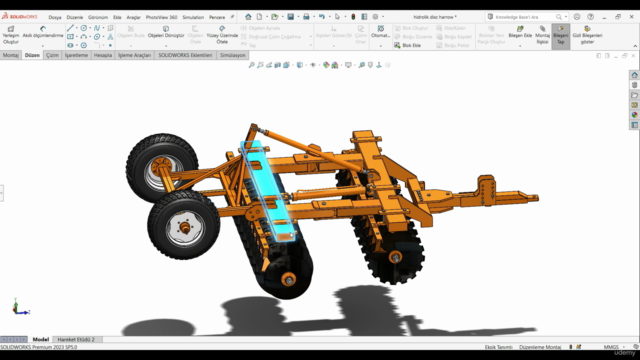Click Zoom to Area icon
Viewport: 640px width, 360px height.
[x=260, y=65]
